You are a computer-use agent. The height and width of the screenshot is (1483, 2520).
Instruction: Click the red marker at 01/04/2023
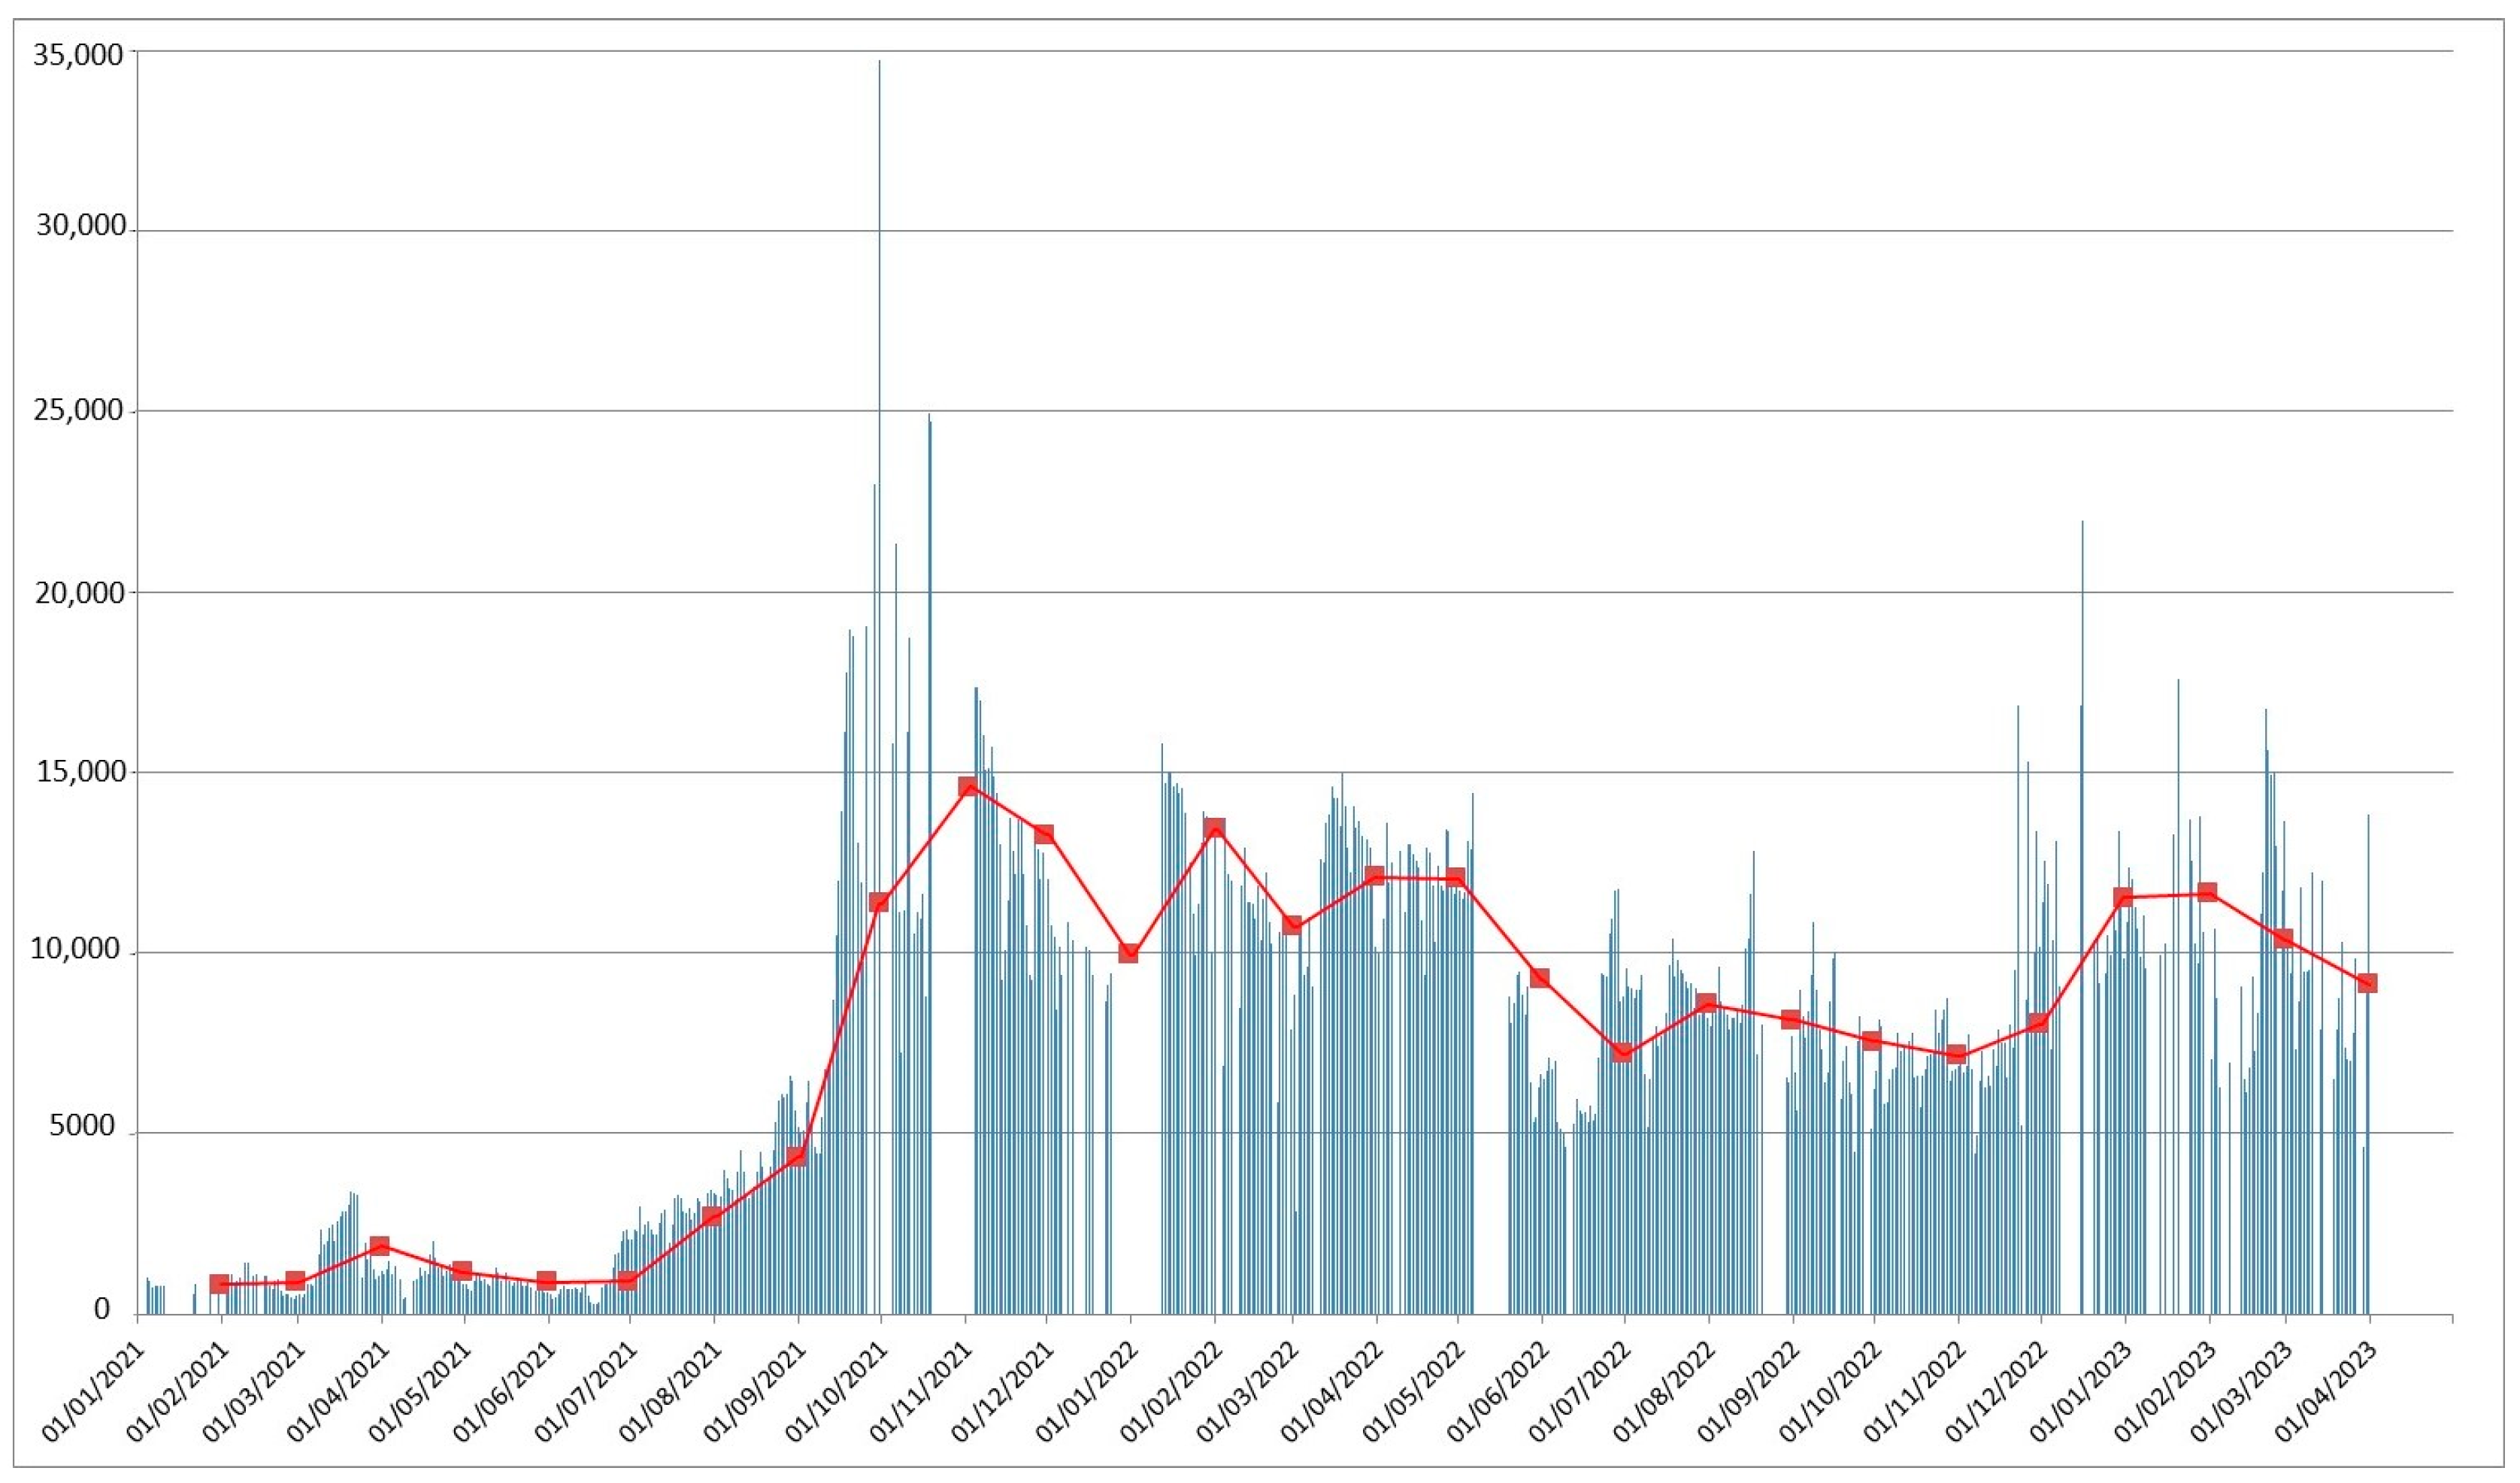click(x=2367, y=983)
